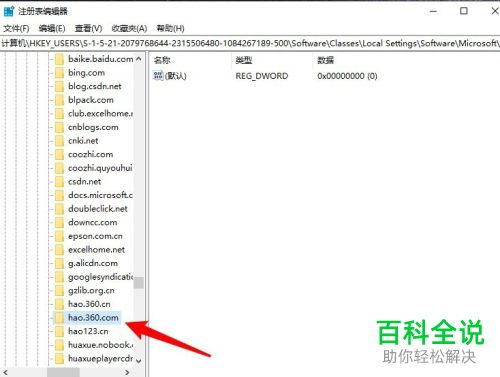The width and height of the screenshot is (500, 377).
Task: Select the gzlib.org.cn key
Action: click(x=91, y=291)
